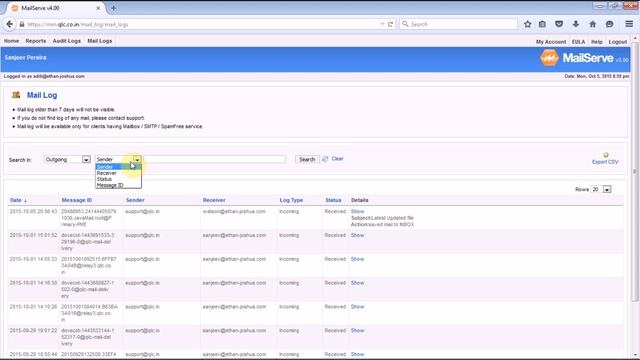The width and height of the screenshot is (640, 360).
Task: Expand the Outgoing search-in dropdown
Action: click(x=67, y=160)
